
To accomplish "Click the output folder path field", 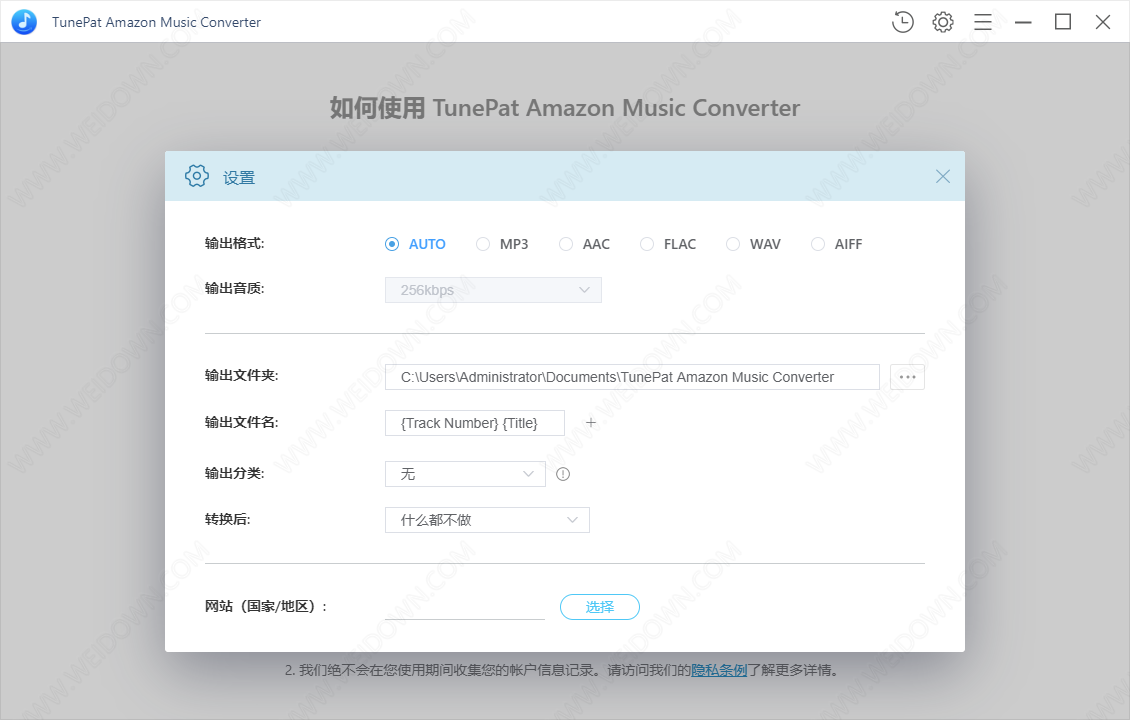I will point(632,377).
